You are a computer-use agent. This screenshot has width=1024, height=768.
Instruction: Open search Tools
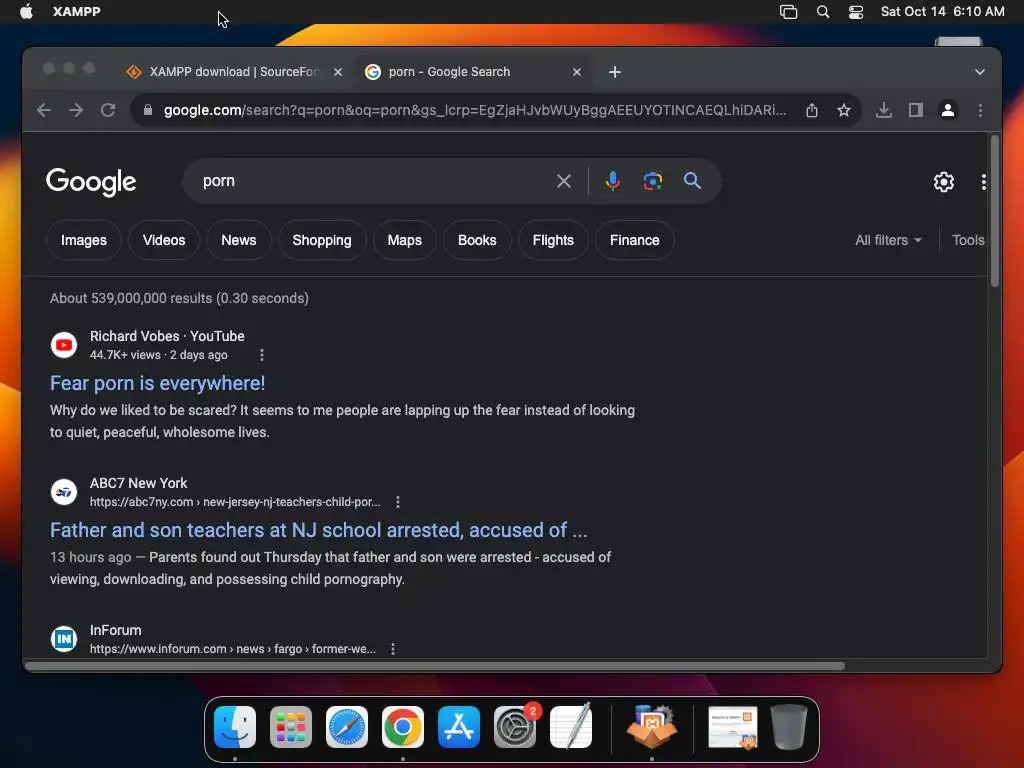968,240
